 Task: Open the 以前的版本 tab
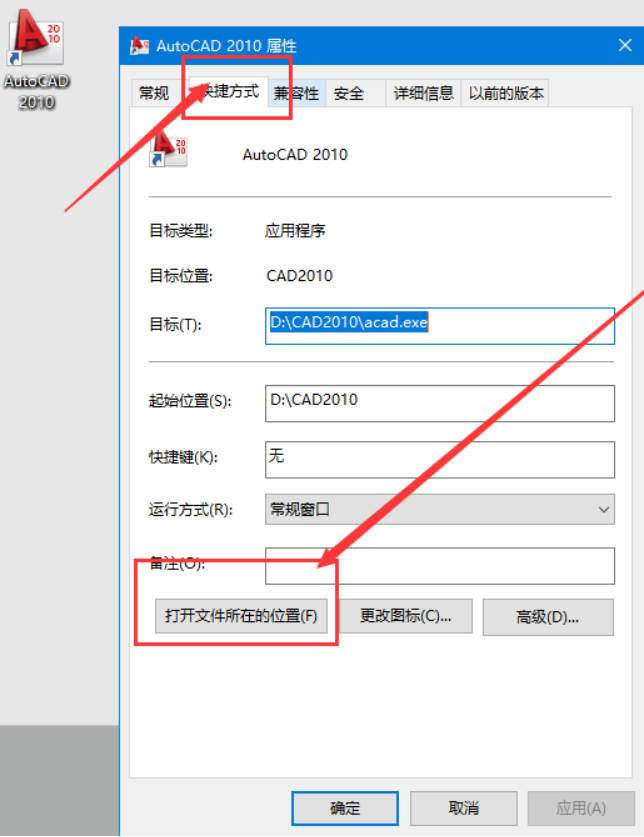click(x=506, y=93)
